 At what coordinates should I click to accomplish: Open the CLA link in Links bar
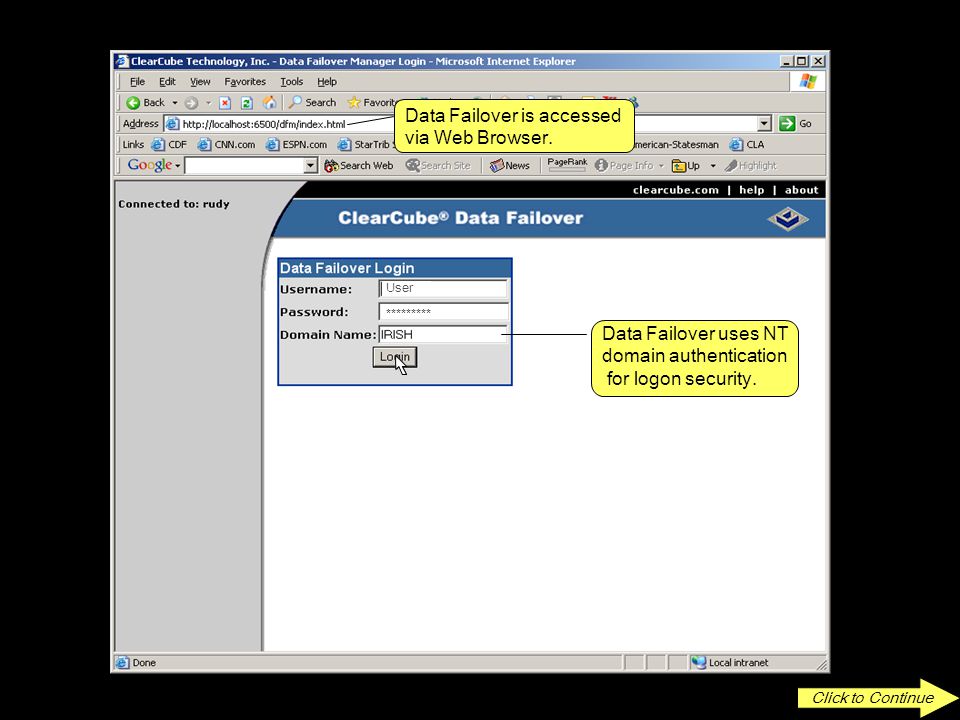747,144
